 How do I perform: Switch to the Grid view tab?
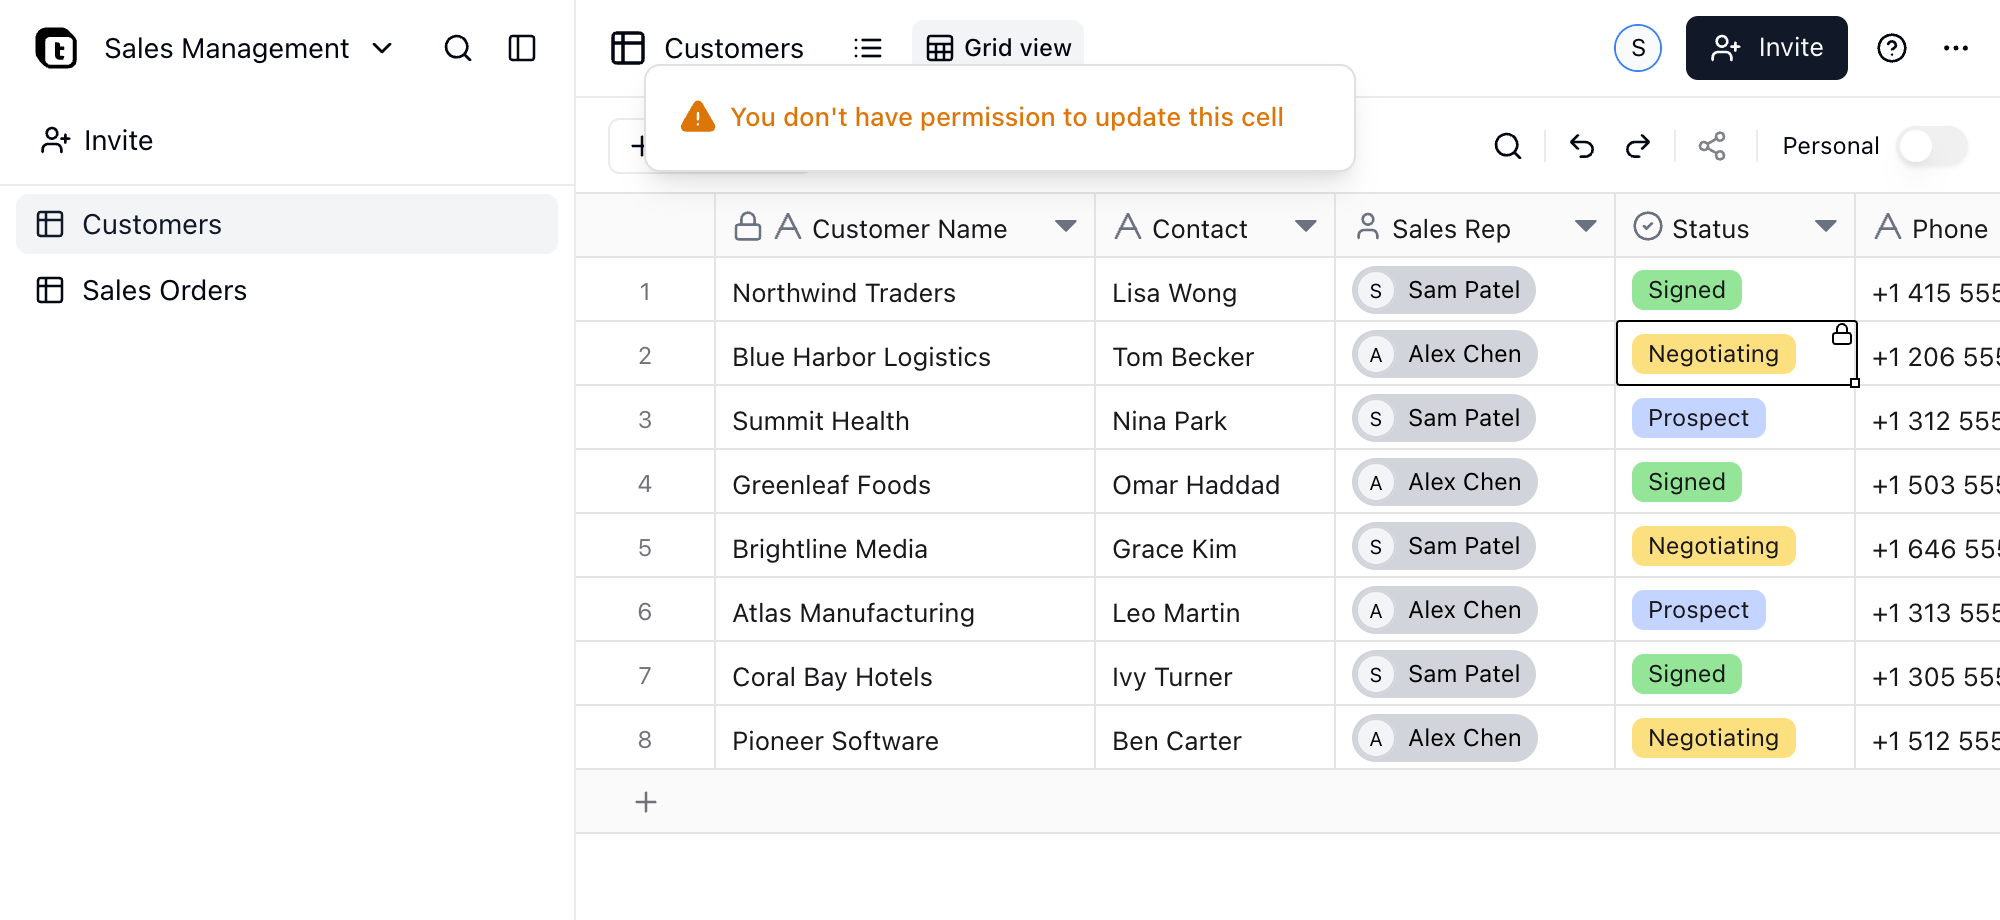pos(998,48)
